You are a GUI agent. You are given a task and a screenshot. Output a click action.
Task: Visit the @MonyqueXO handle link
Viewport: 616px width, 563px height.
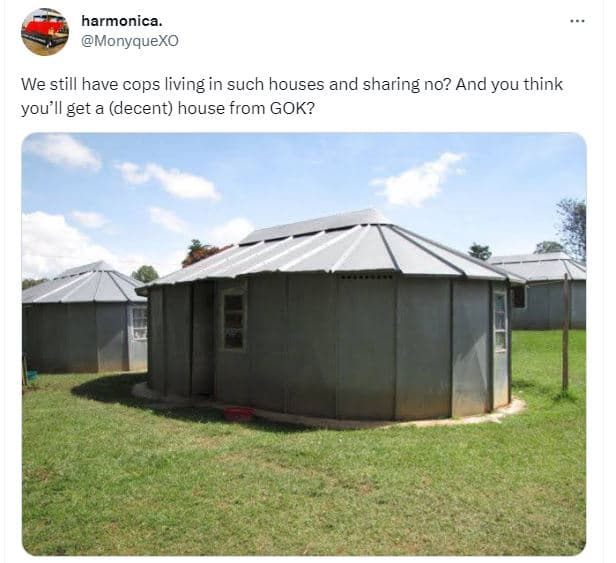pos(130,41)
